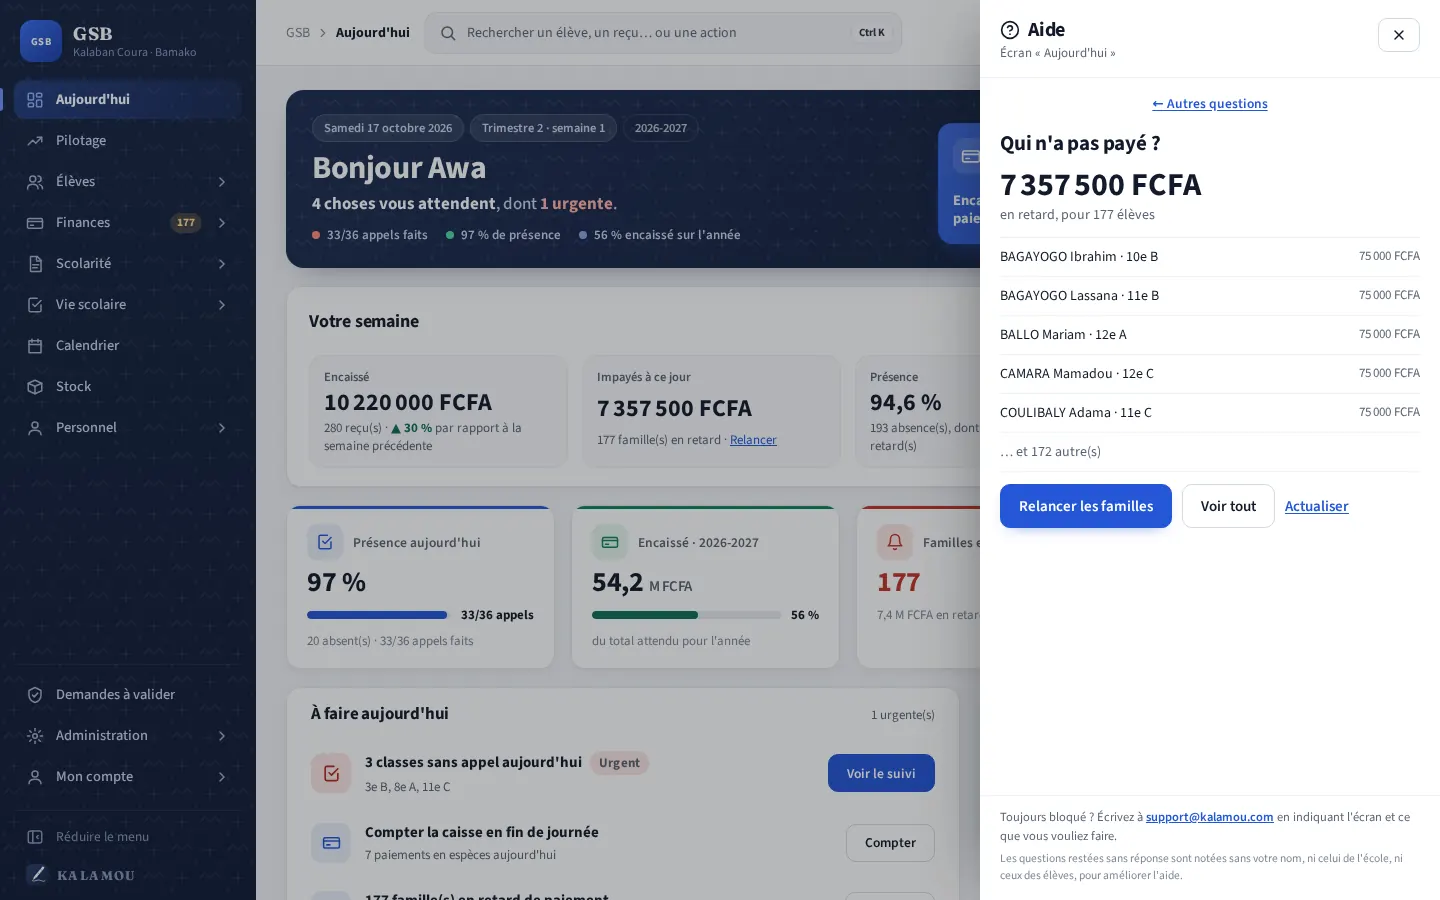
Task: Click the Compter button
Action: (890, 843)
